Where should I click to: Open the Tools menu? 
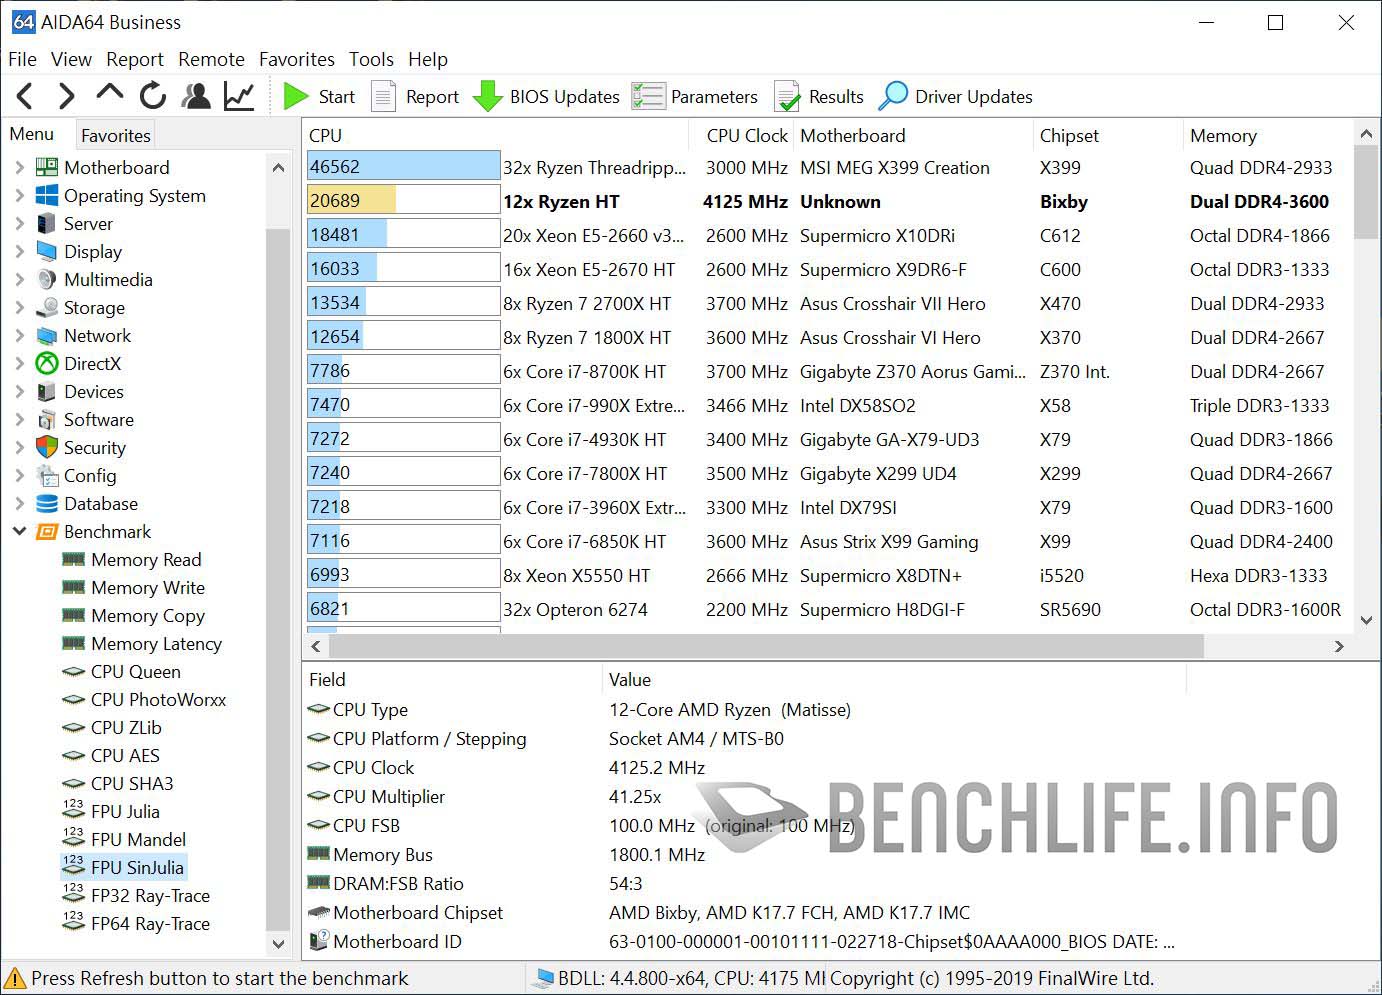371,59
